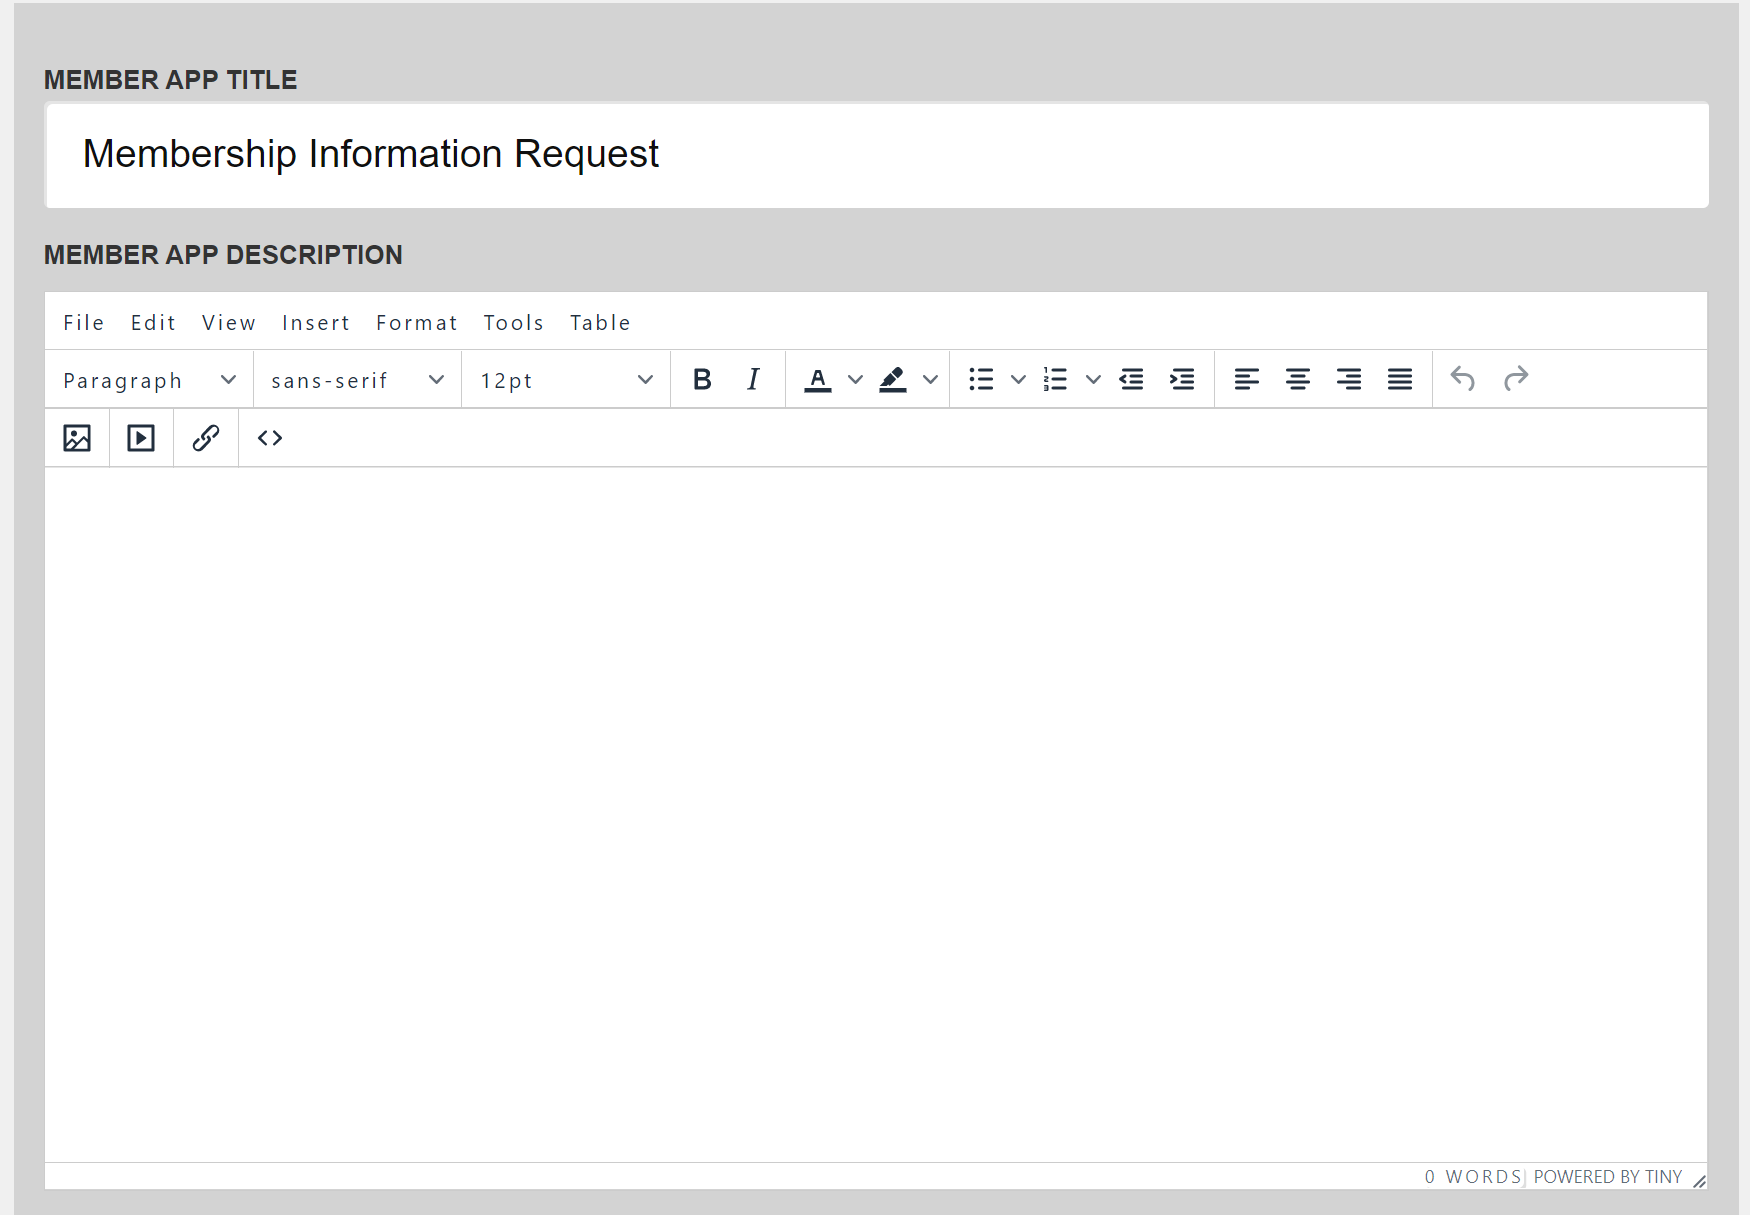Toggle justify text alignment
Screen dimensions: 1750x1215
1400,379
